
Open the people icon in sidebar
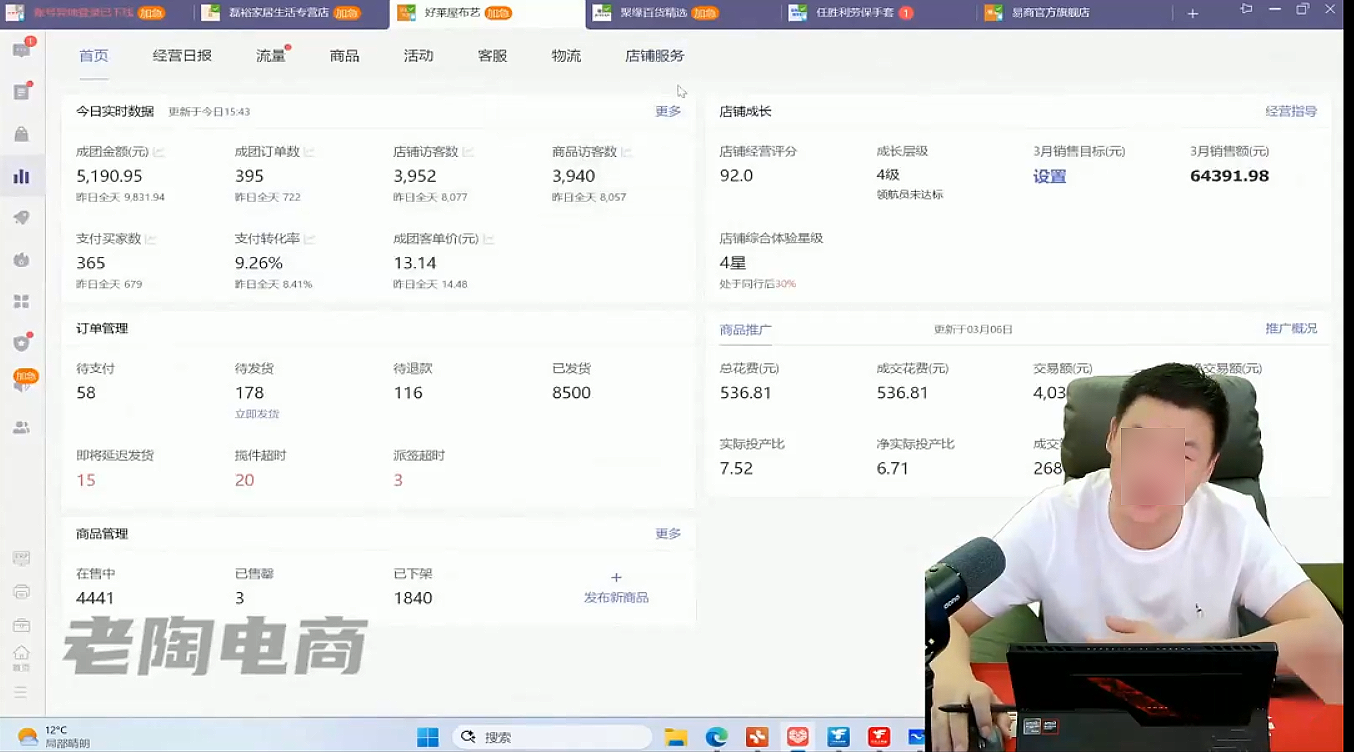21,427
